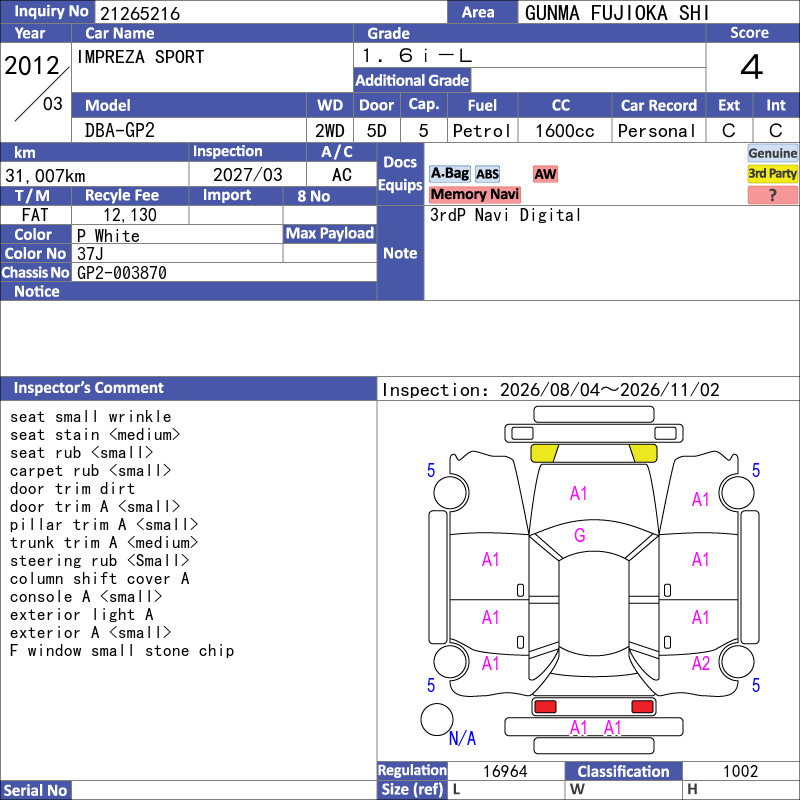Image resolution: width=800 pixels, height=800 pixels.
Task: Click color value P White
Action: pyautogui.click(x=108, y=236)
